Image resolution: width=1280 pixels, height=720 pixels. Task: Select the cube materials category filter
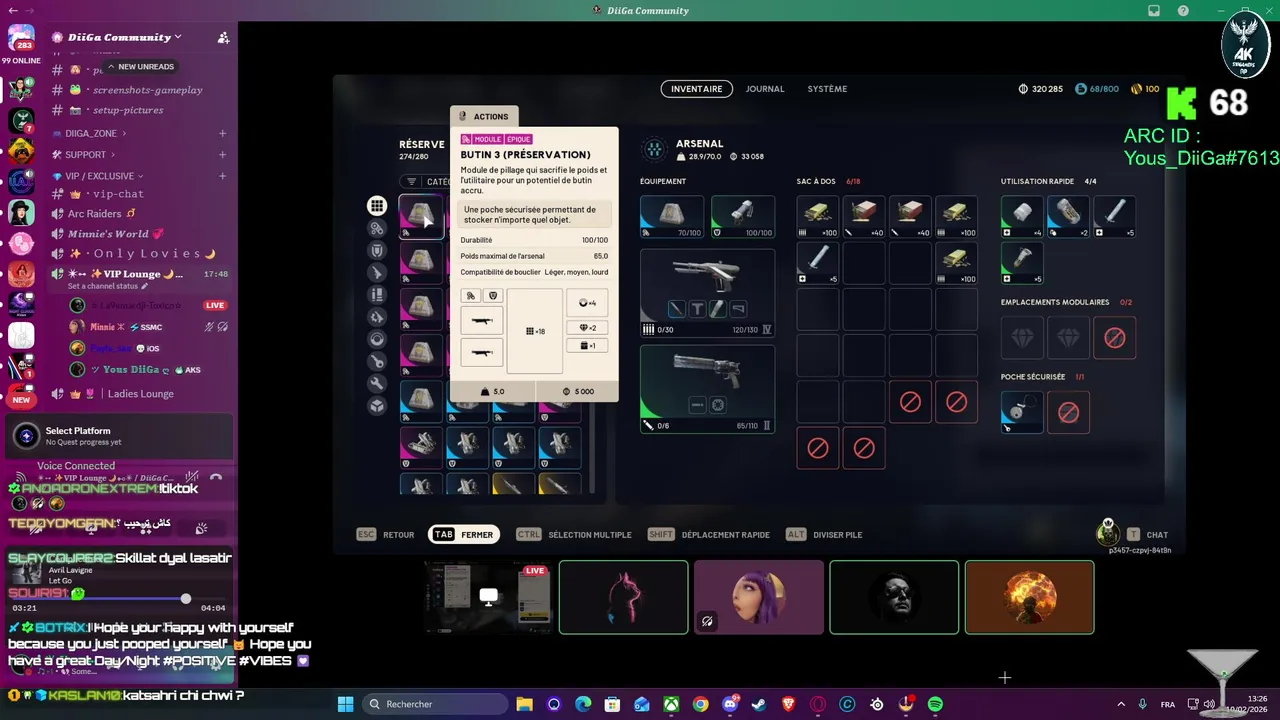click(377, 405)
